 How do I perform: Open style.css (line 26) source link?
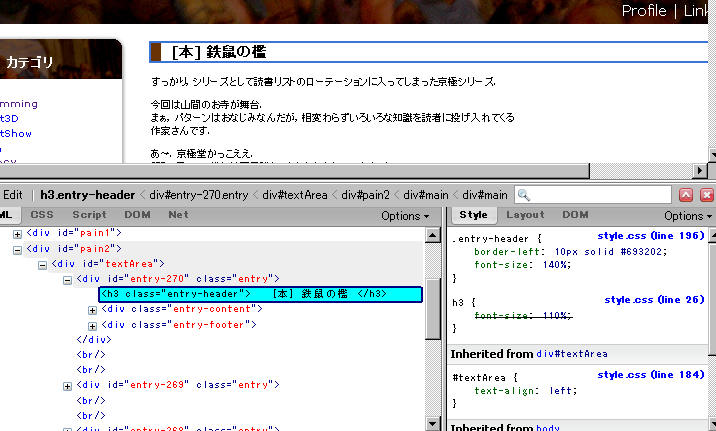pyautogui.click(x=654, y=300)
